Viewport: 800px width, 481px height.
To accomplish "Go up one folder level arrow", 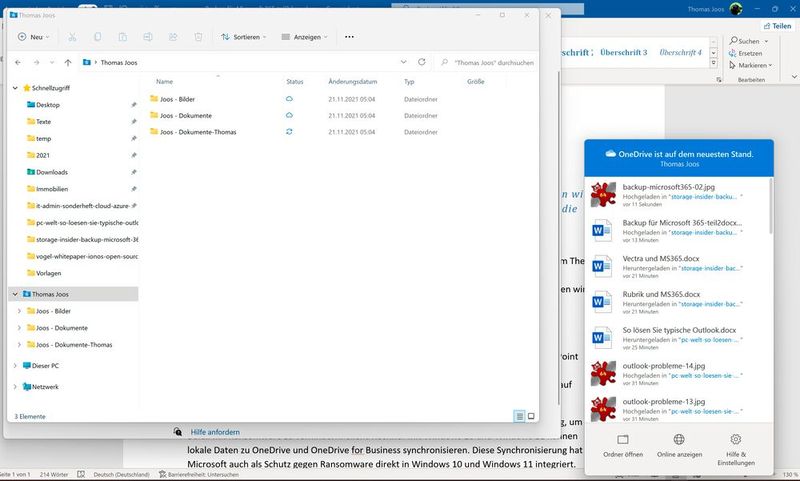I will 68,62.
